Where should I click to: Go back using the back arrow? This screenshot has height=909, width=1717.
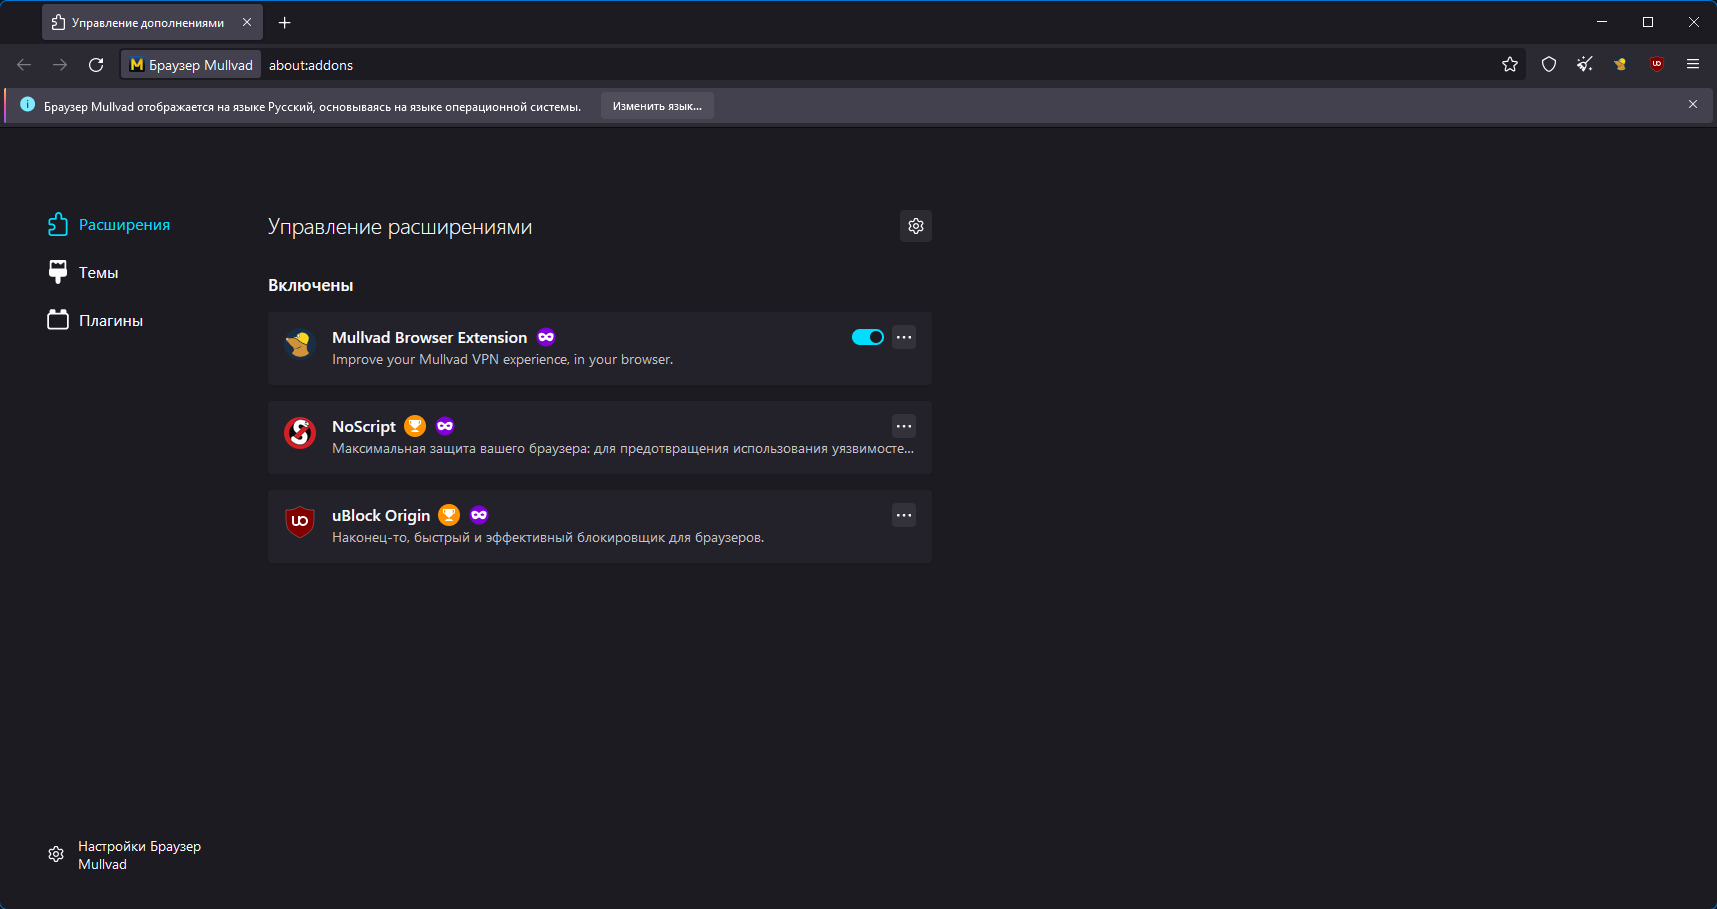[24, 65]
